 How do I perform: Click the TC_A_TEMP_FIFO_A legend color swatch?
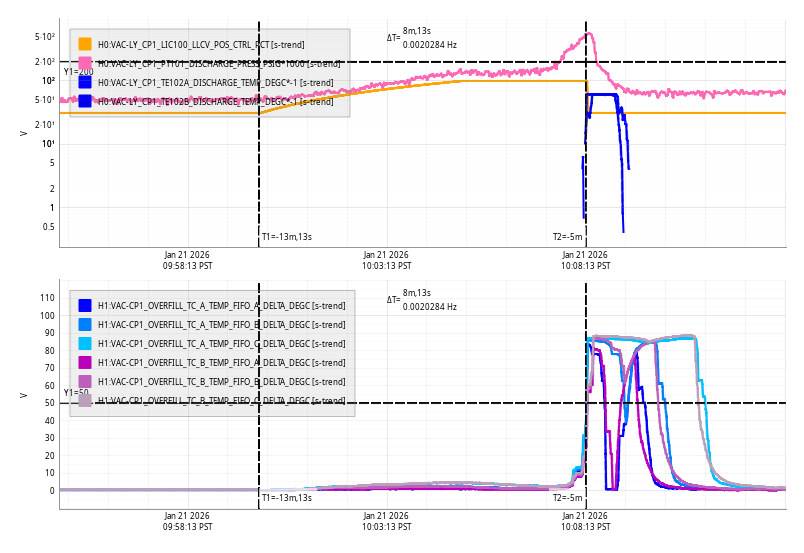tap(85, 305)
